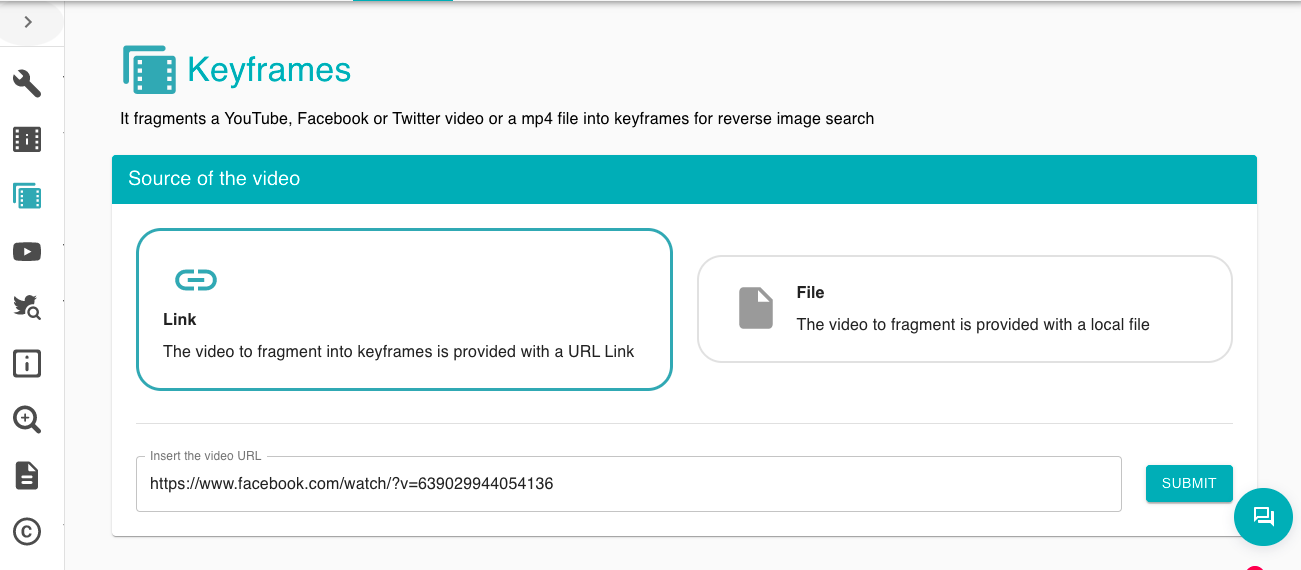Open the Forensic document icon in the sidebar
Screen dimensions: 1301x570
click(x=27, y=476)
